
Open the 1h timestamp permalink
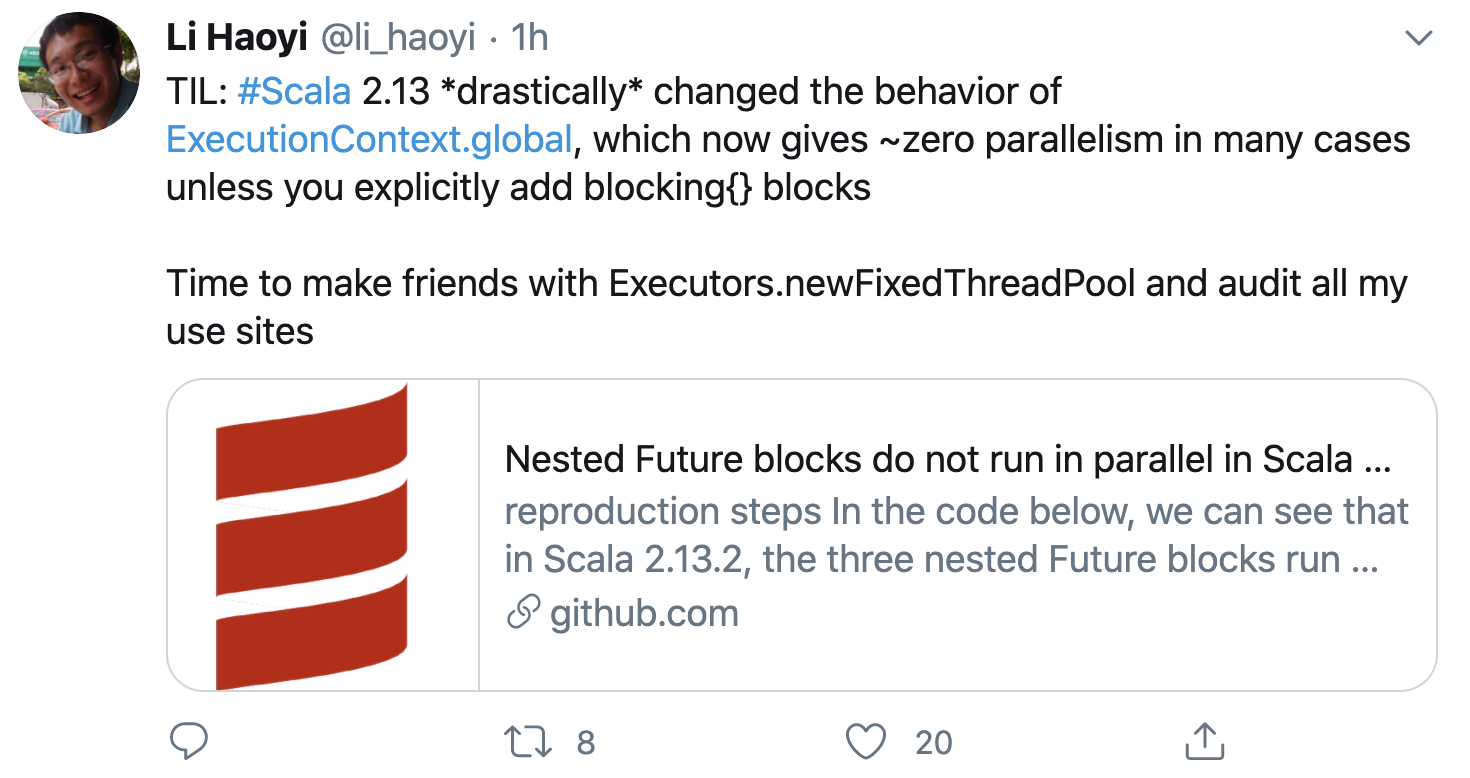(x=530, y=38)
